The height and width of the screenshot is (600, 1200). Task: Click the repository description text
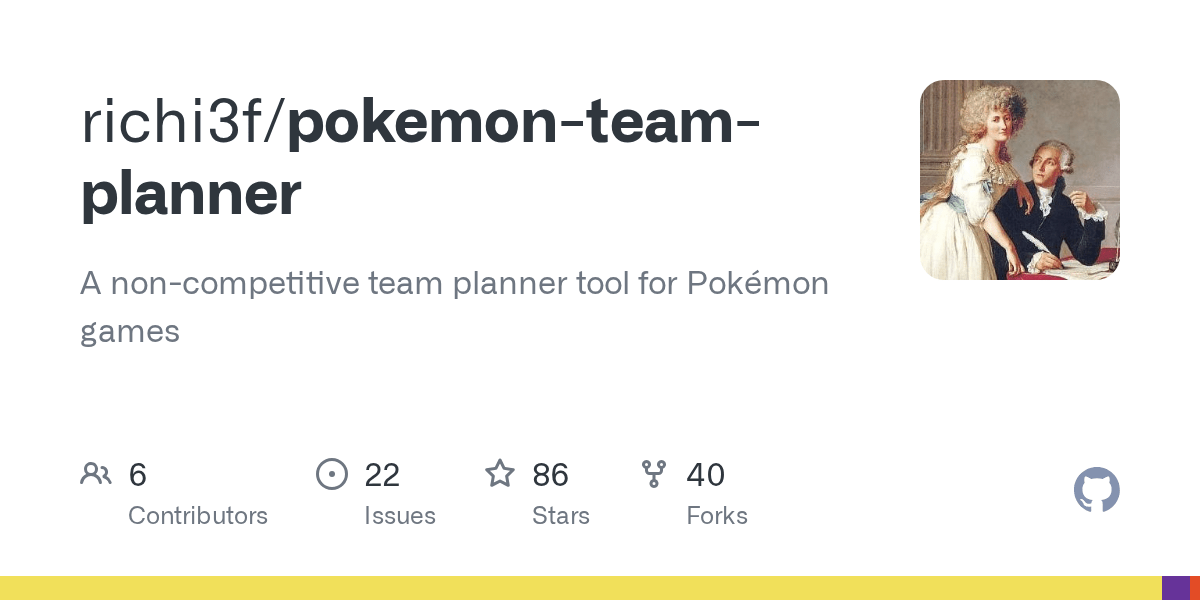(x=455, y=306)
